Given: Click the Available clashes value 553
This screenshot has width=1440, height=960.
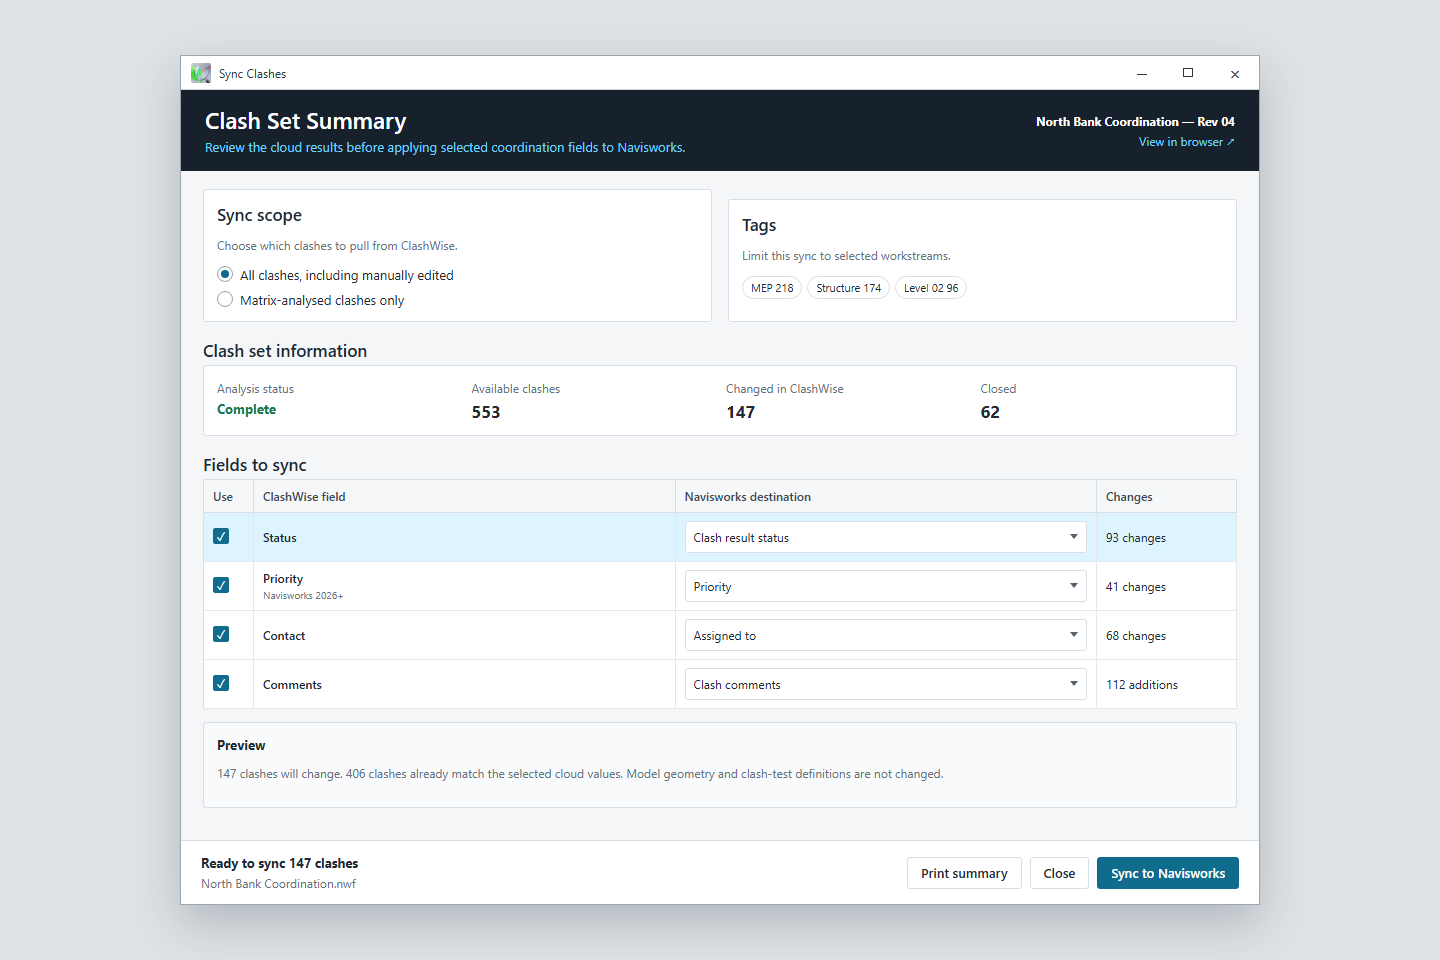Looking at the screenshot, I should point(486,412).
